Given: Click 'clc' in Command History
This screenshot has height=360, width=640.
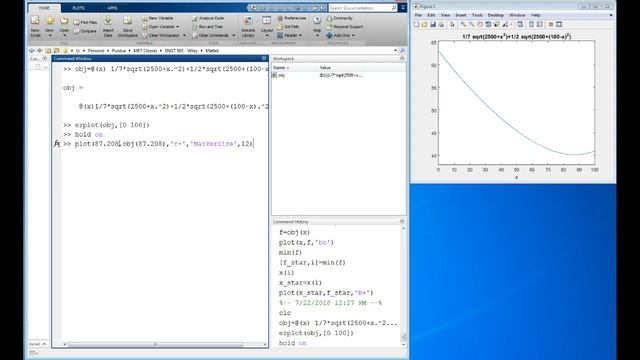Looking at the screenshot, I should point(285,313).
